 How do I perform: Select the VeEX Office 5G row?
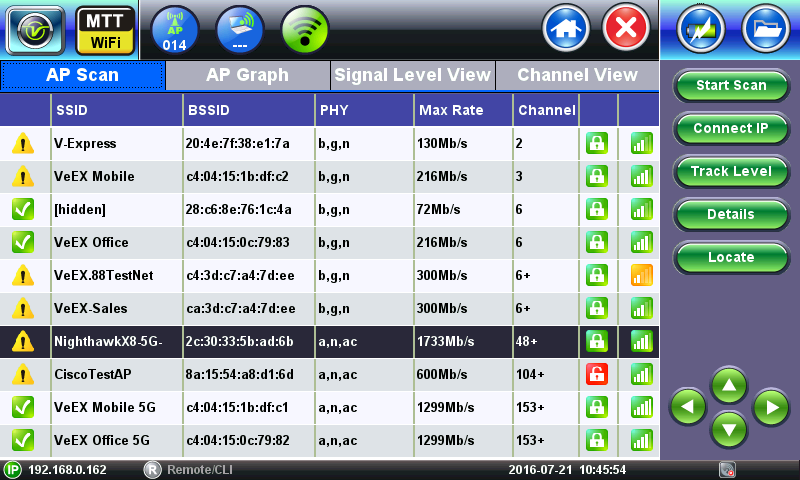tap(300, 440)
